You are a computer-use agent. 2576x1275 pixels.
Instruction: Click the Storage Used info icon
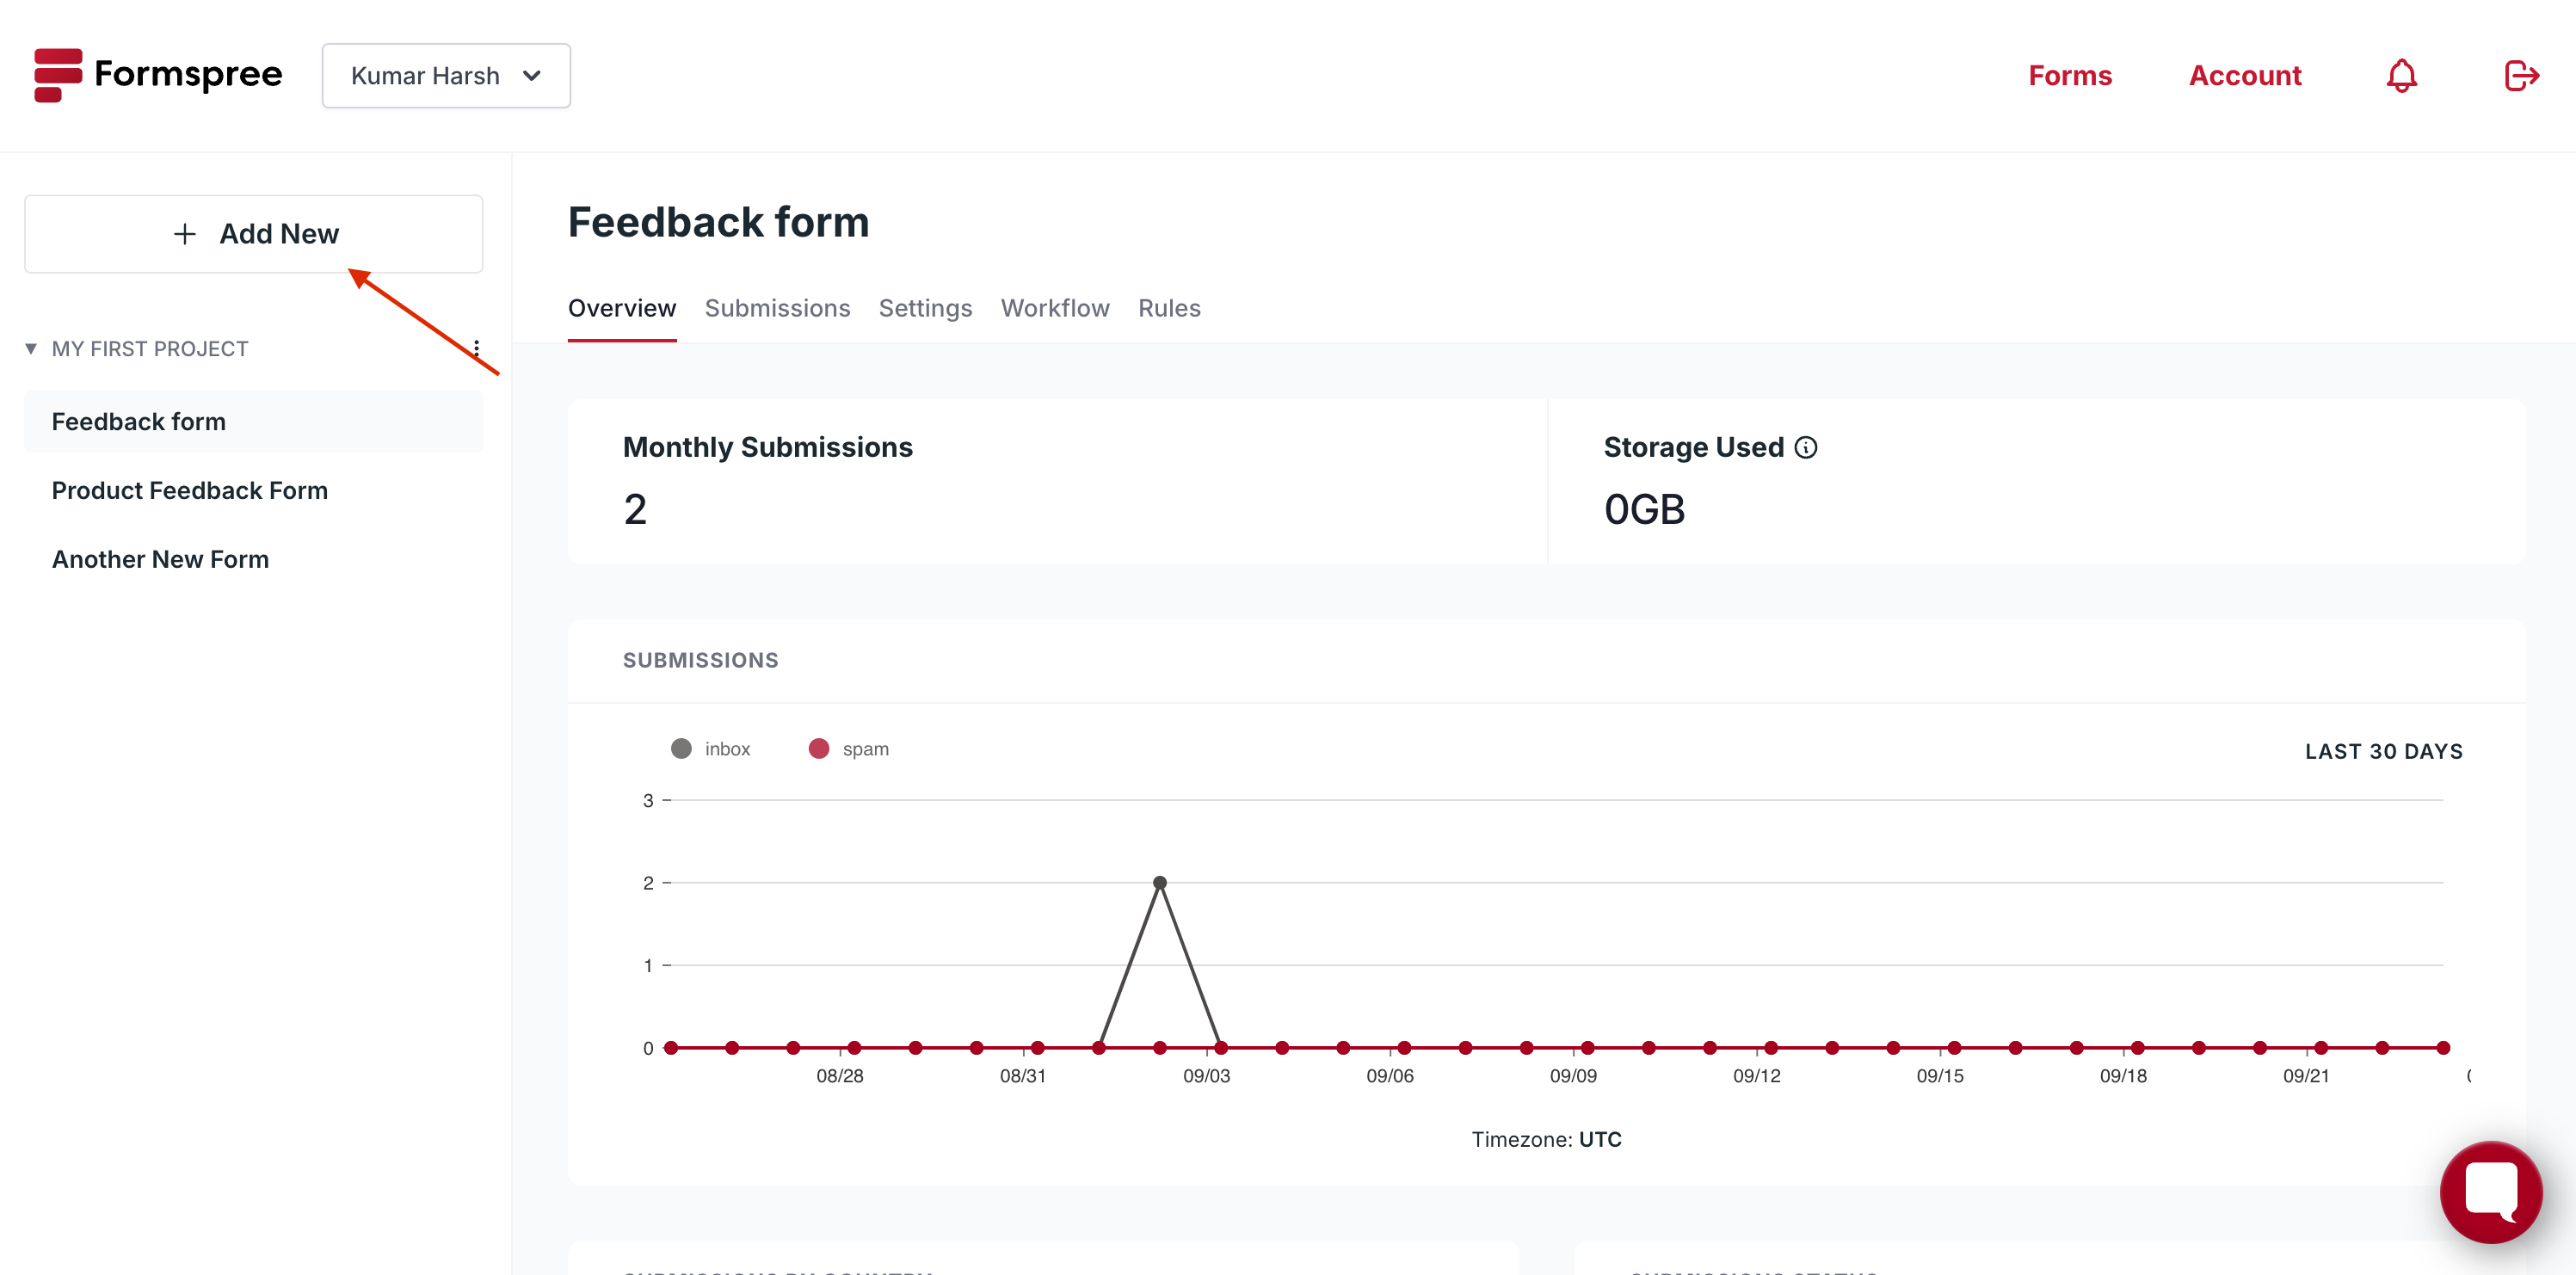pyautogui.click(x=1806, y=448)
